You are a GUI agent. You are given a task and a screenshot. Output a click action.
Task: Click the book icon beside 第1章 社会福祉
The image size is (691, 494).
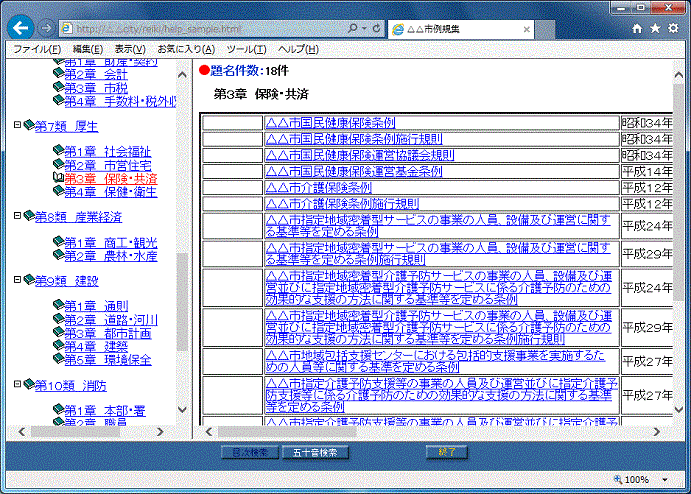click(x=57, y=151)
